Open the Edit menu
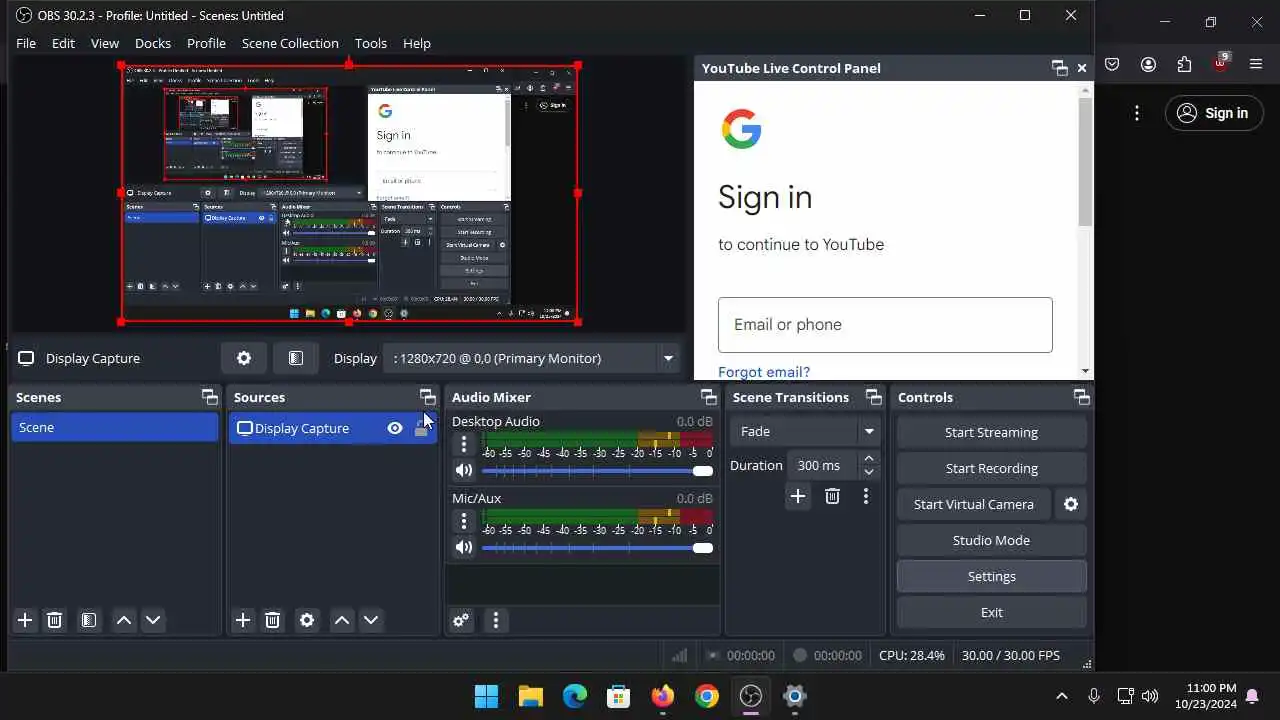1280x720 pixels. [x=63, y=43]
